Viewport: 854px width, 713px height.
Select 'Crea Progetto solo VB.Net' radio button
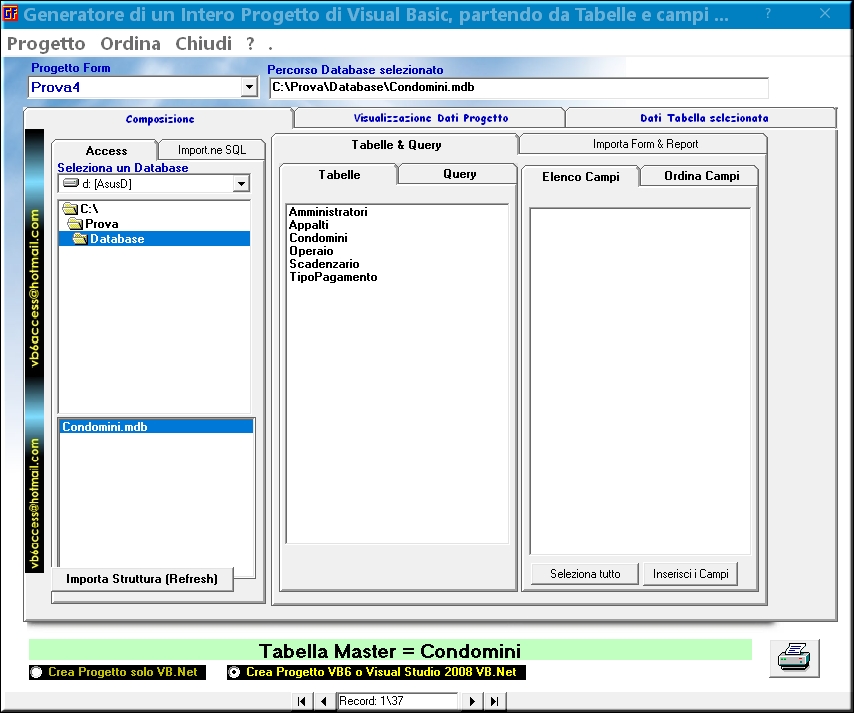[36, 672]
